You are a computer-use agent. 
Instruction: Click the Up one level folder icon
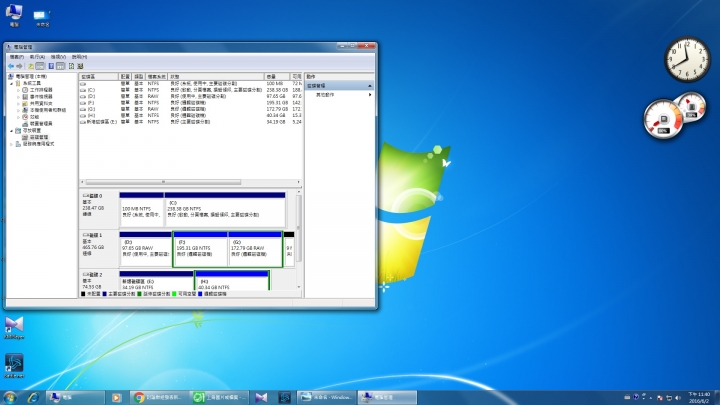(x=31, y=67)
